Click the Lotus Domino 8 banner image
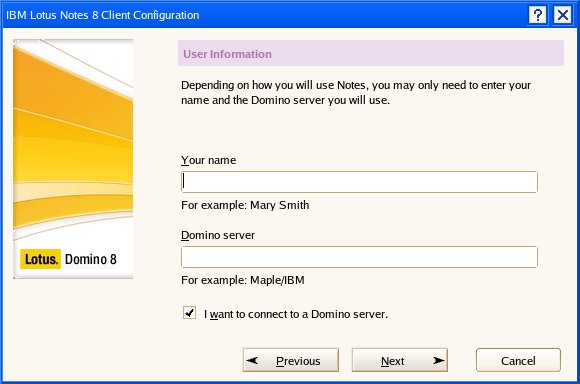The width and height of the screenshot is (580, 384). 73,159
